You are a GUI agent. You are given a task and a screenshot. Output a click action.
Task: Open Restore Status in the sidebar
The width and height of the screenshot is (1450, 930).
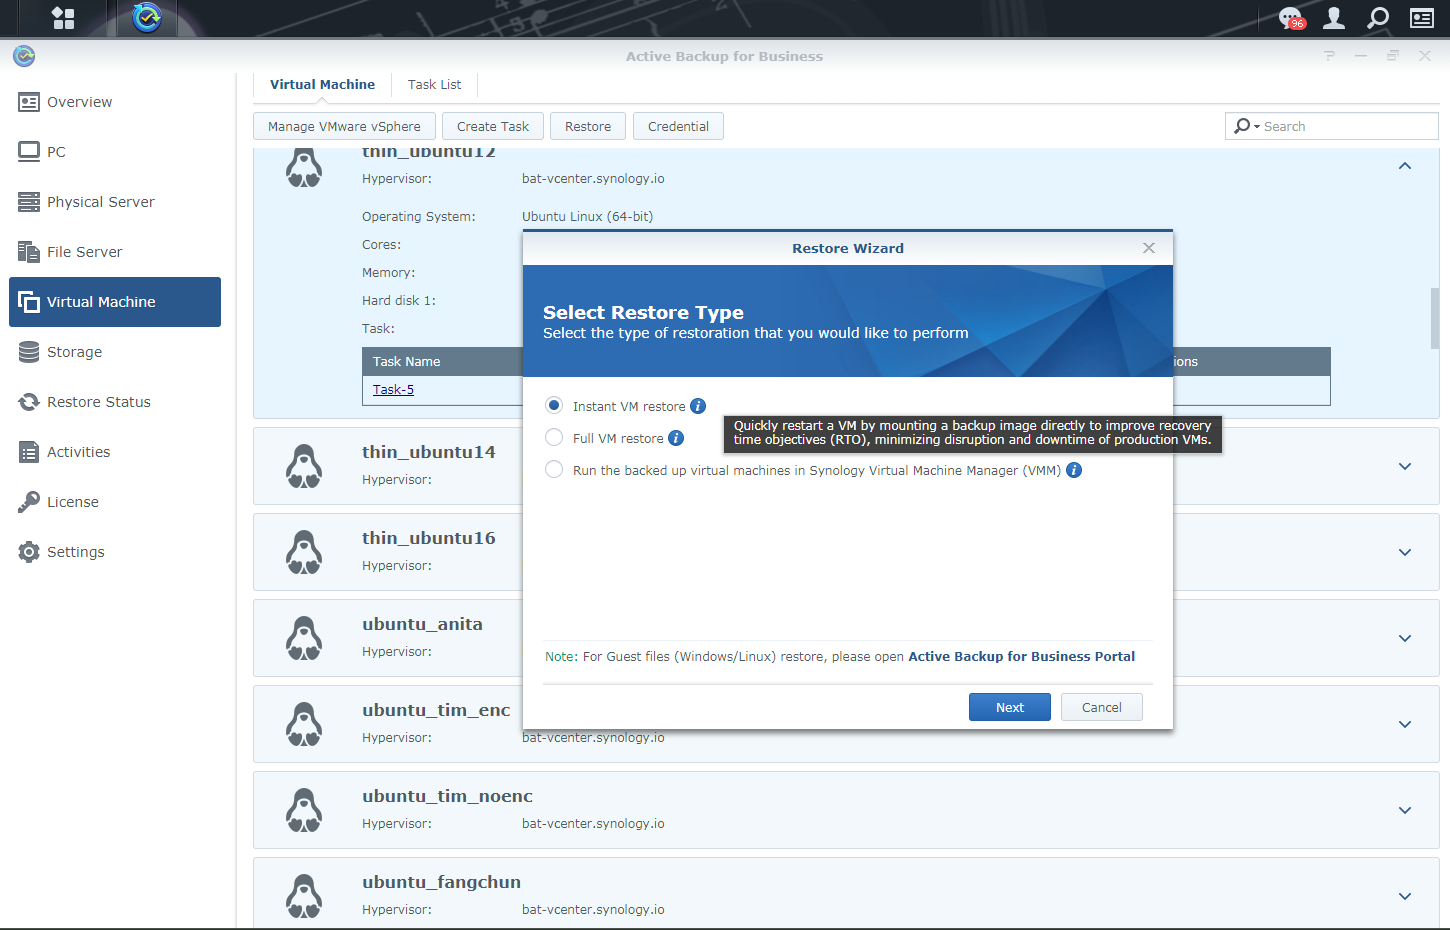click(x=98, y=402)
